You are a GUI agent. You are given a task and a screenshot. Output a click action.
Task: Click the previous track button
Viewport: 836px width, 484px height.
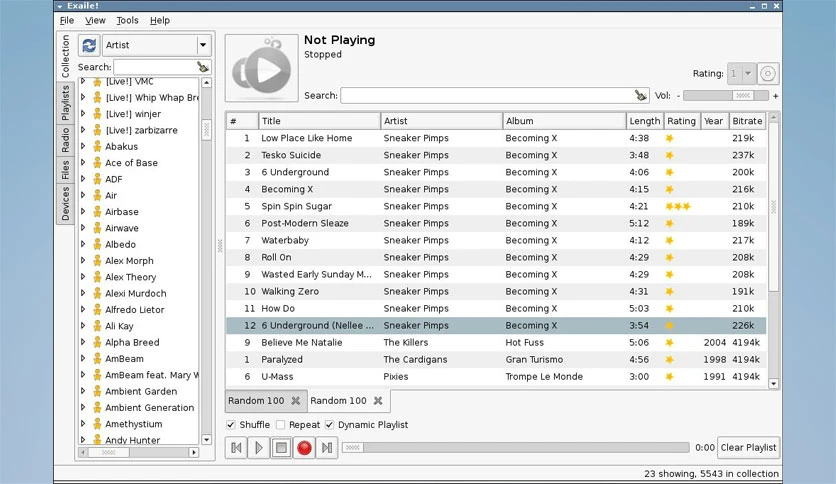[x=236, y=448]
